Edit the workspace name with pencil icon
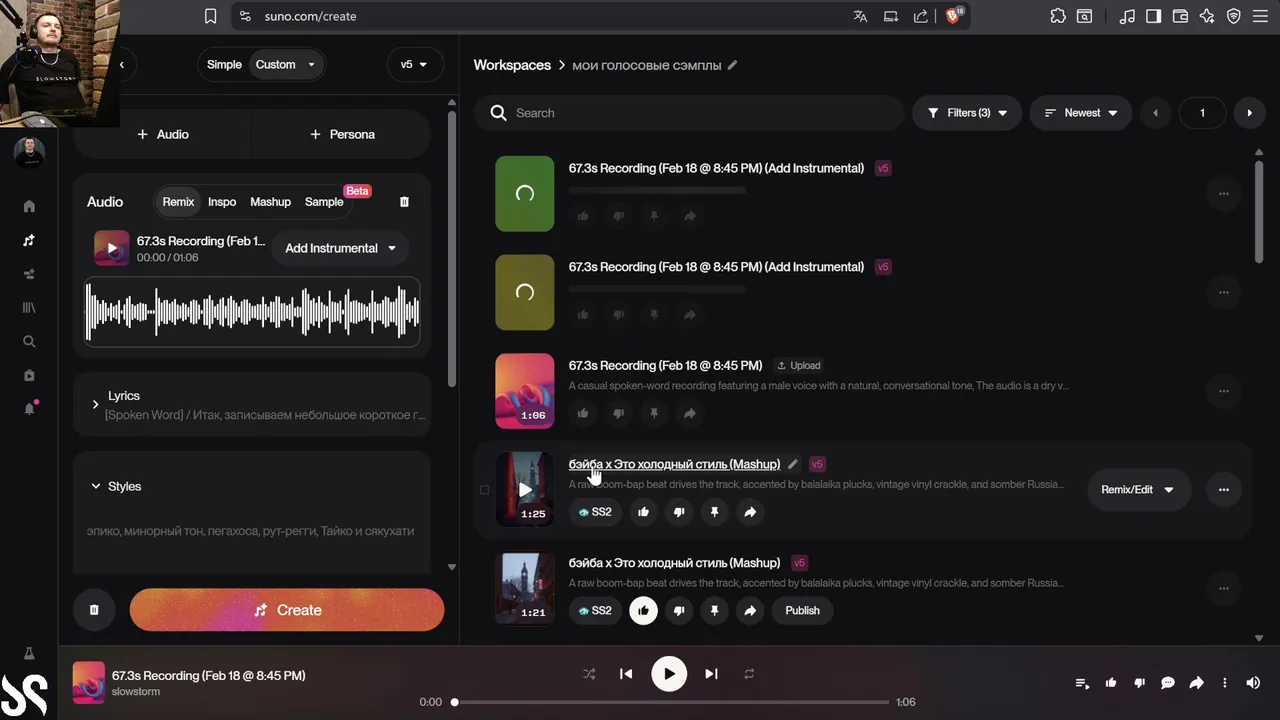The height and width of the screenshot is (720, 1280). [732, 65]
